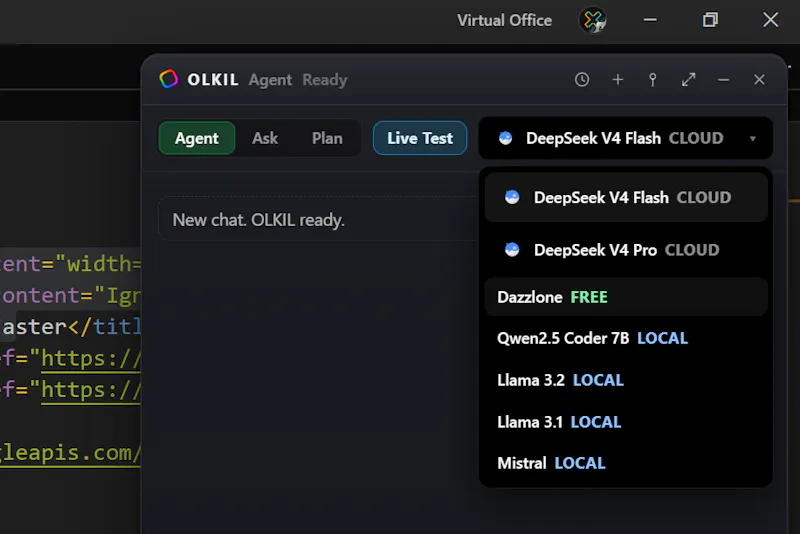Minimize the Virtual Office window
The height and width of the screenshot is (534, 800).
(x=650, y=20)
